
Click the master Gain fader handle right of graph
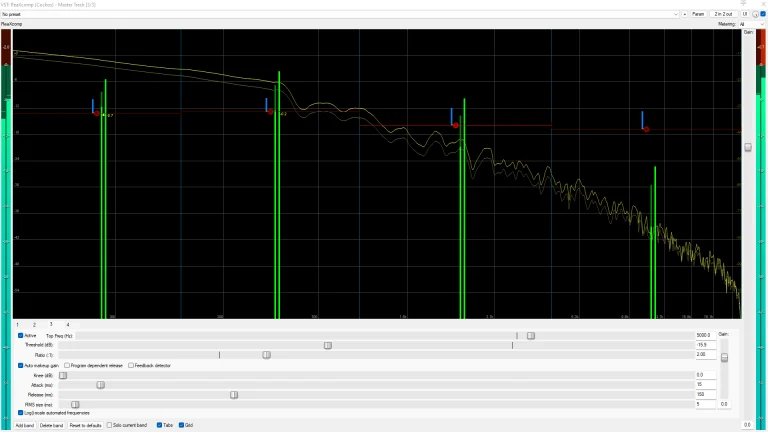pos(748,147)
